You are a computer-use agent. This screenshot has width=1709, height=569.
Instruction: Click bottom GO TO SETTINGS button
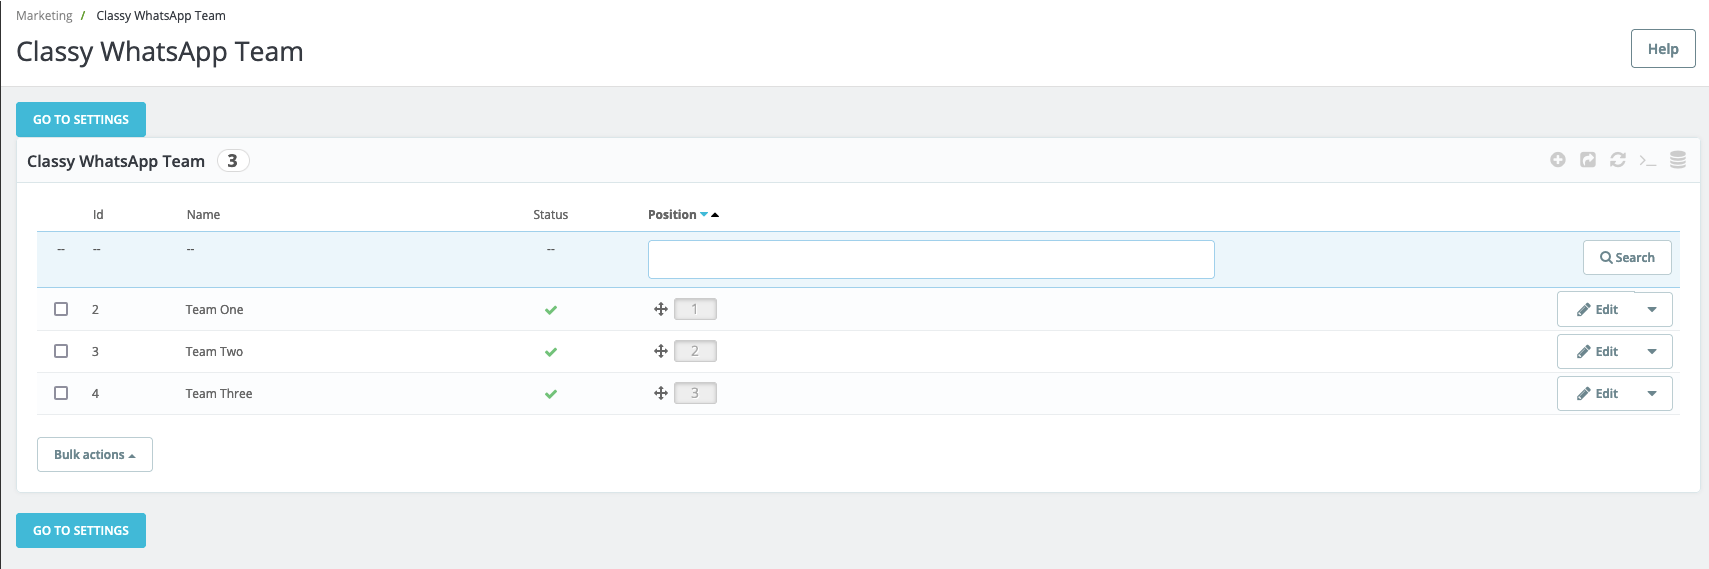pos(81,530)
